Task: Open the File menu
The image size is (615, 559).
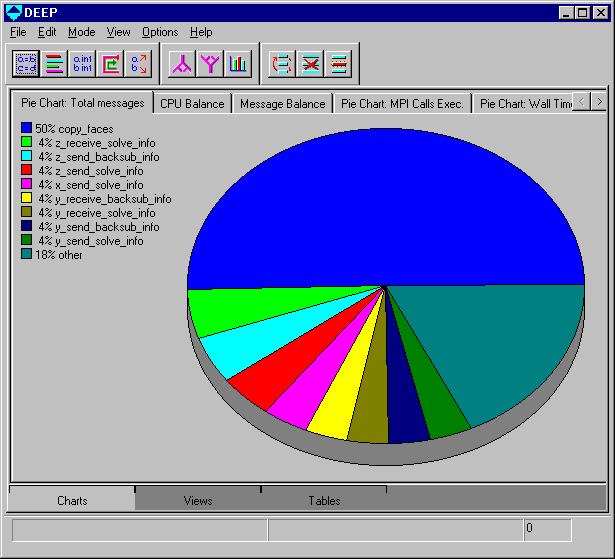Action: pos(18,32)
